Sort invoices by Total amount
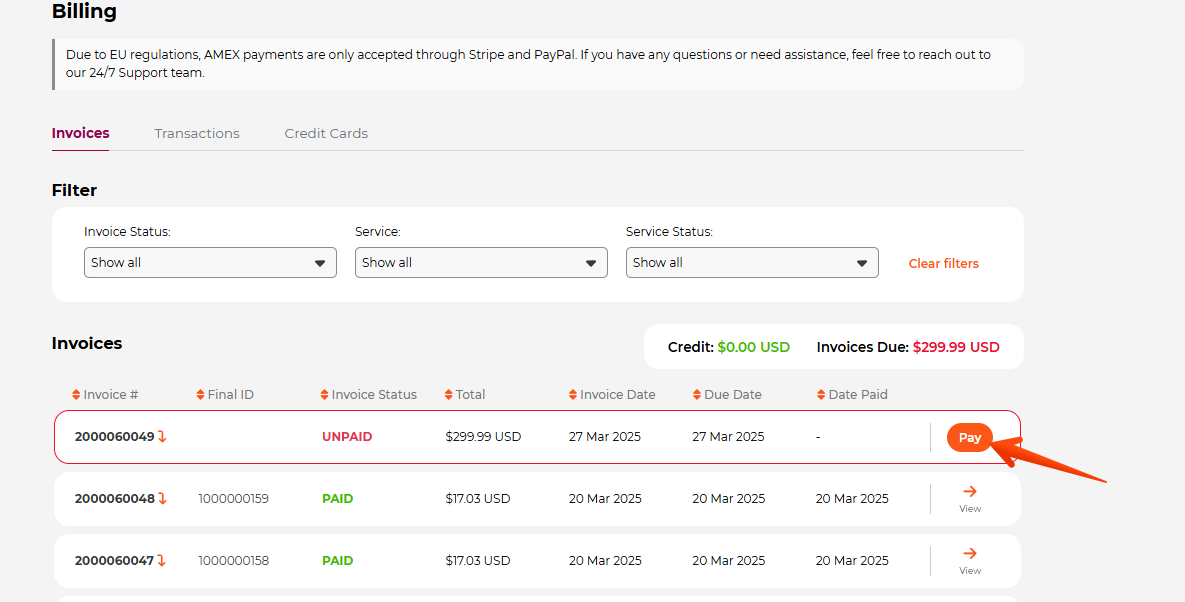1185x602 pixels. (x=449, y=395)
